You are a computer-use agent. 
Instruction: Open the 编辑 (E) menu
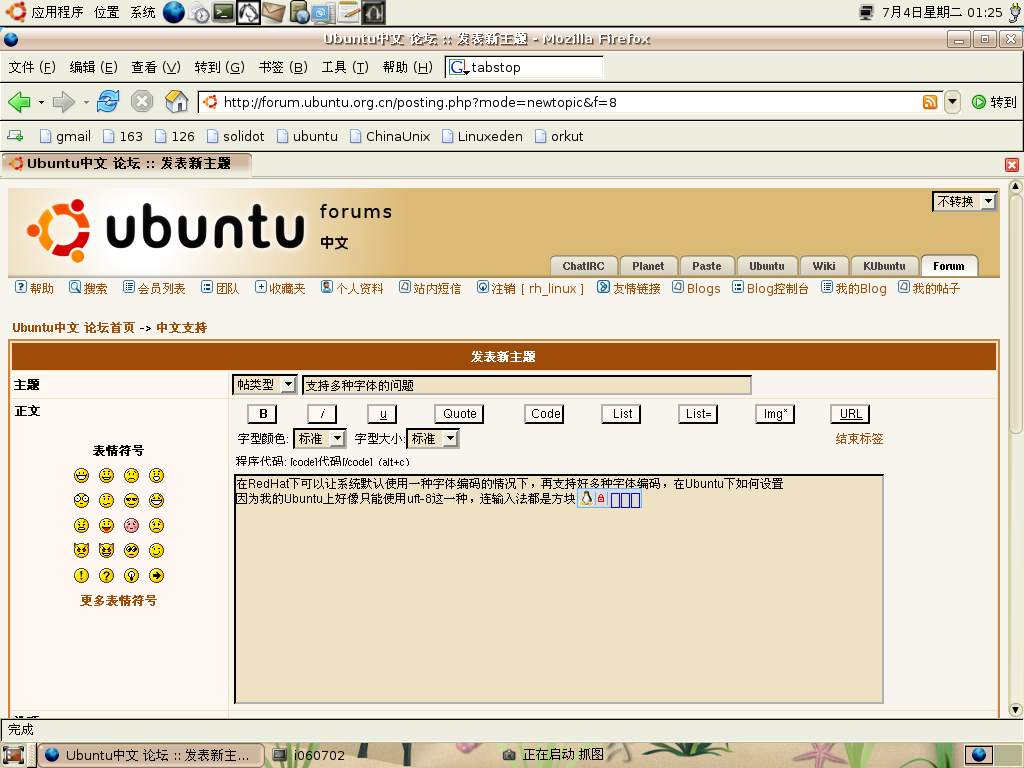[x=93, y=67]
